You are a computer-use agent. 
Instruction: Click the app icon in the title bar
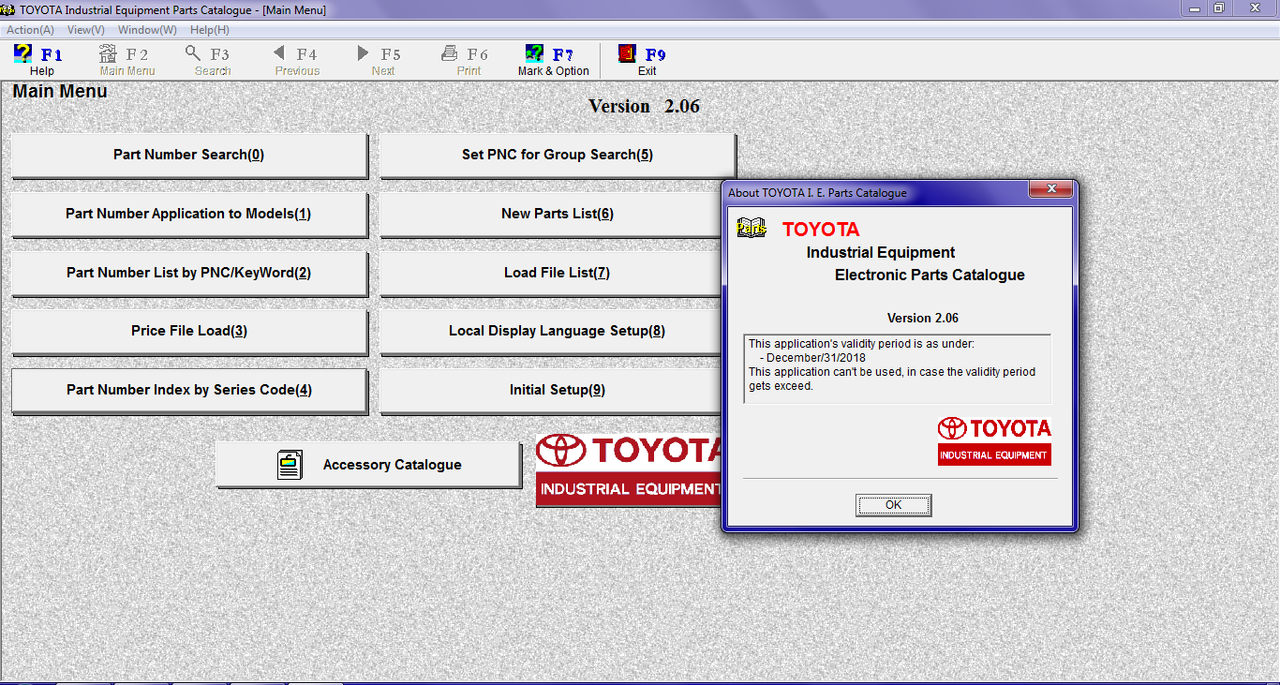pos(9,9)
